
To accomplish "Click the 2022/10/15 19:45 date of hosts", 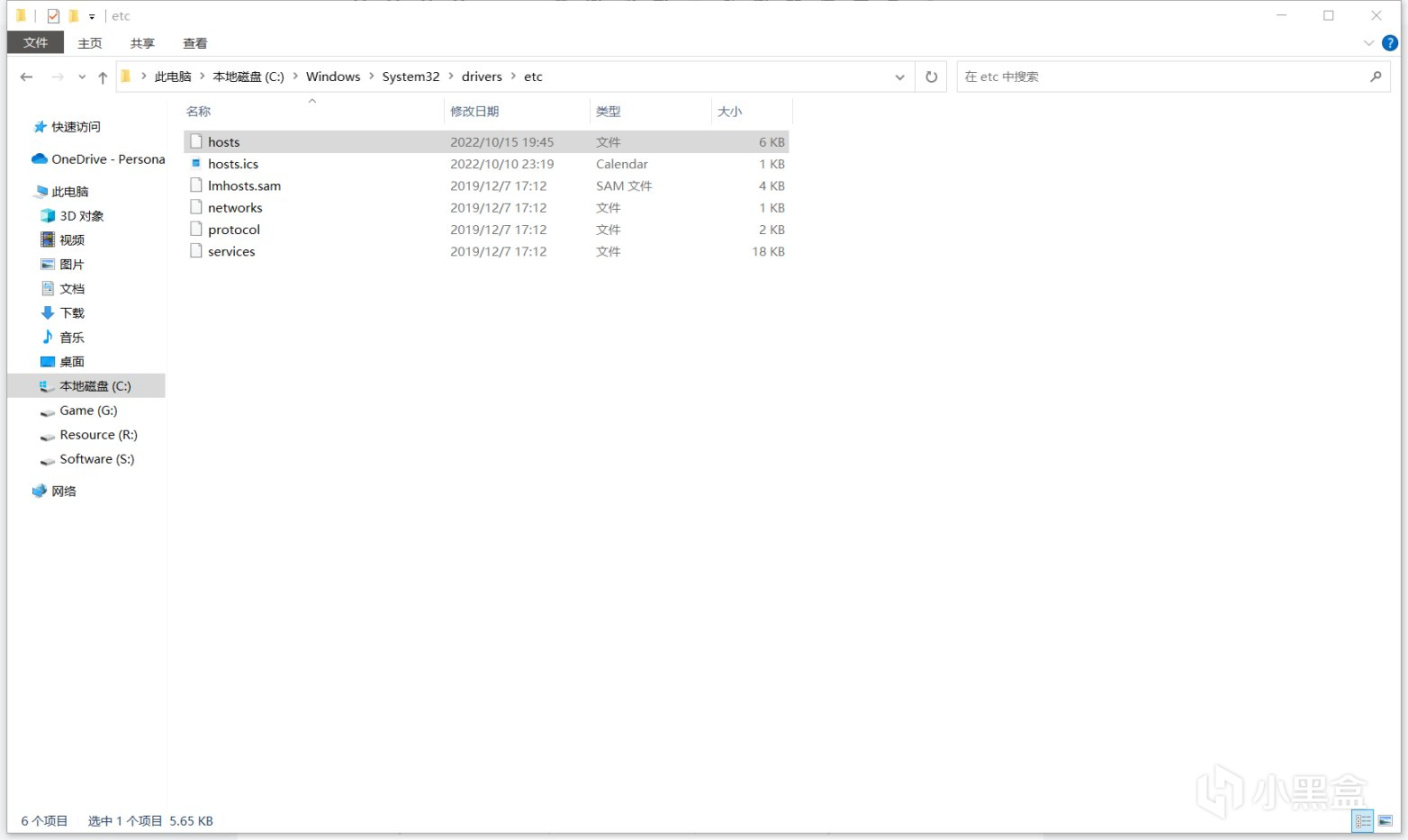I will pos(502,142).
